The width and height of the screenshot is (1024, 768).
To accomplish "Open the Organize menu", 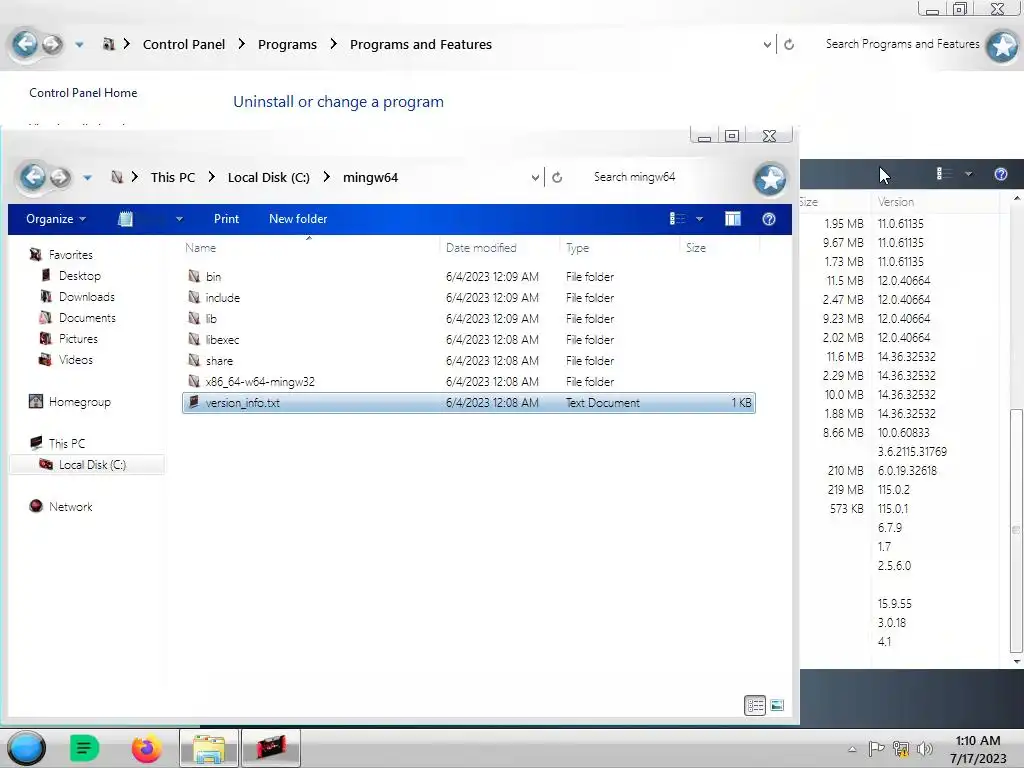I will coord(56,219).
